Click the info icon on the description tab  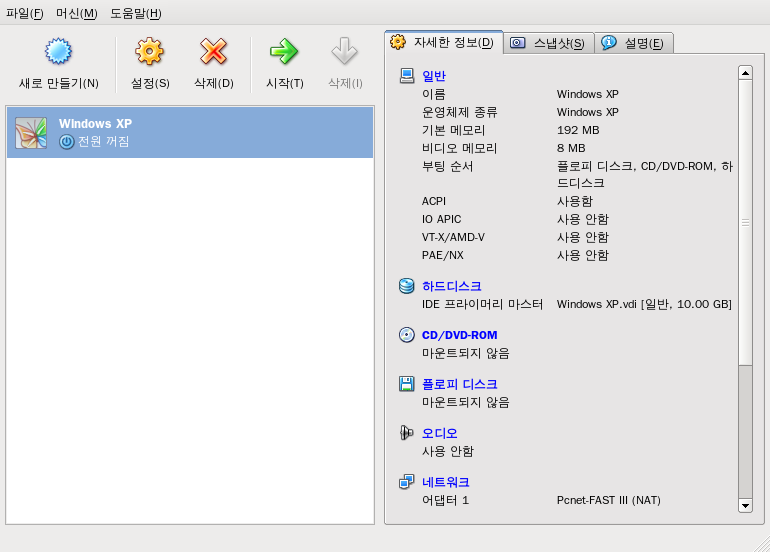coord(609,43)
